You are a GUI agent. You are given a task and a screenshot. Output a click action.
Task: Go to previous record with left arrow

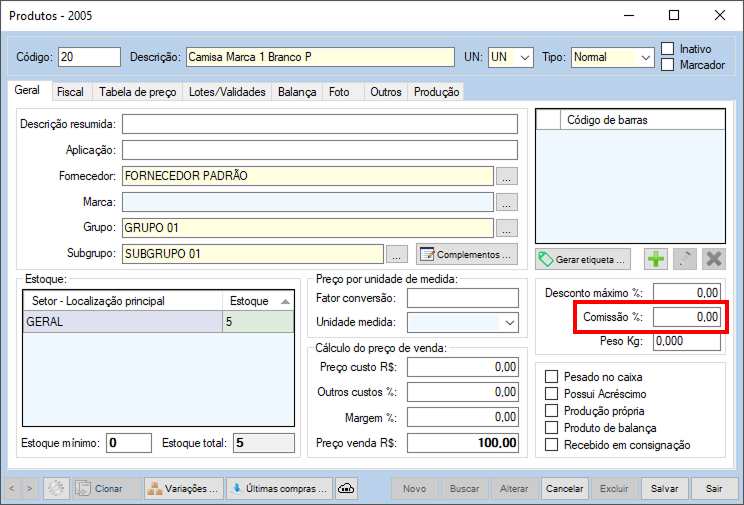13,489
